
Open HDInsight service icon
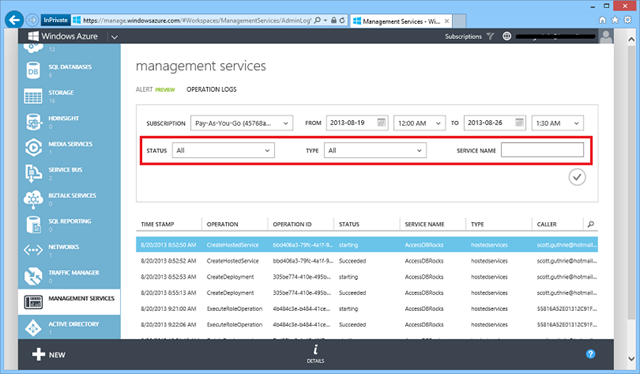33,122
